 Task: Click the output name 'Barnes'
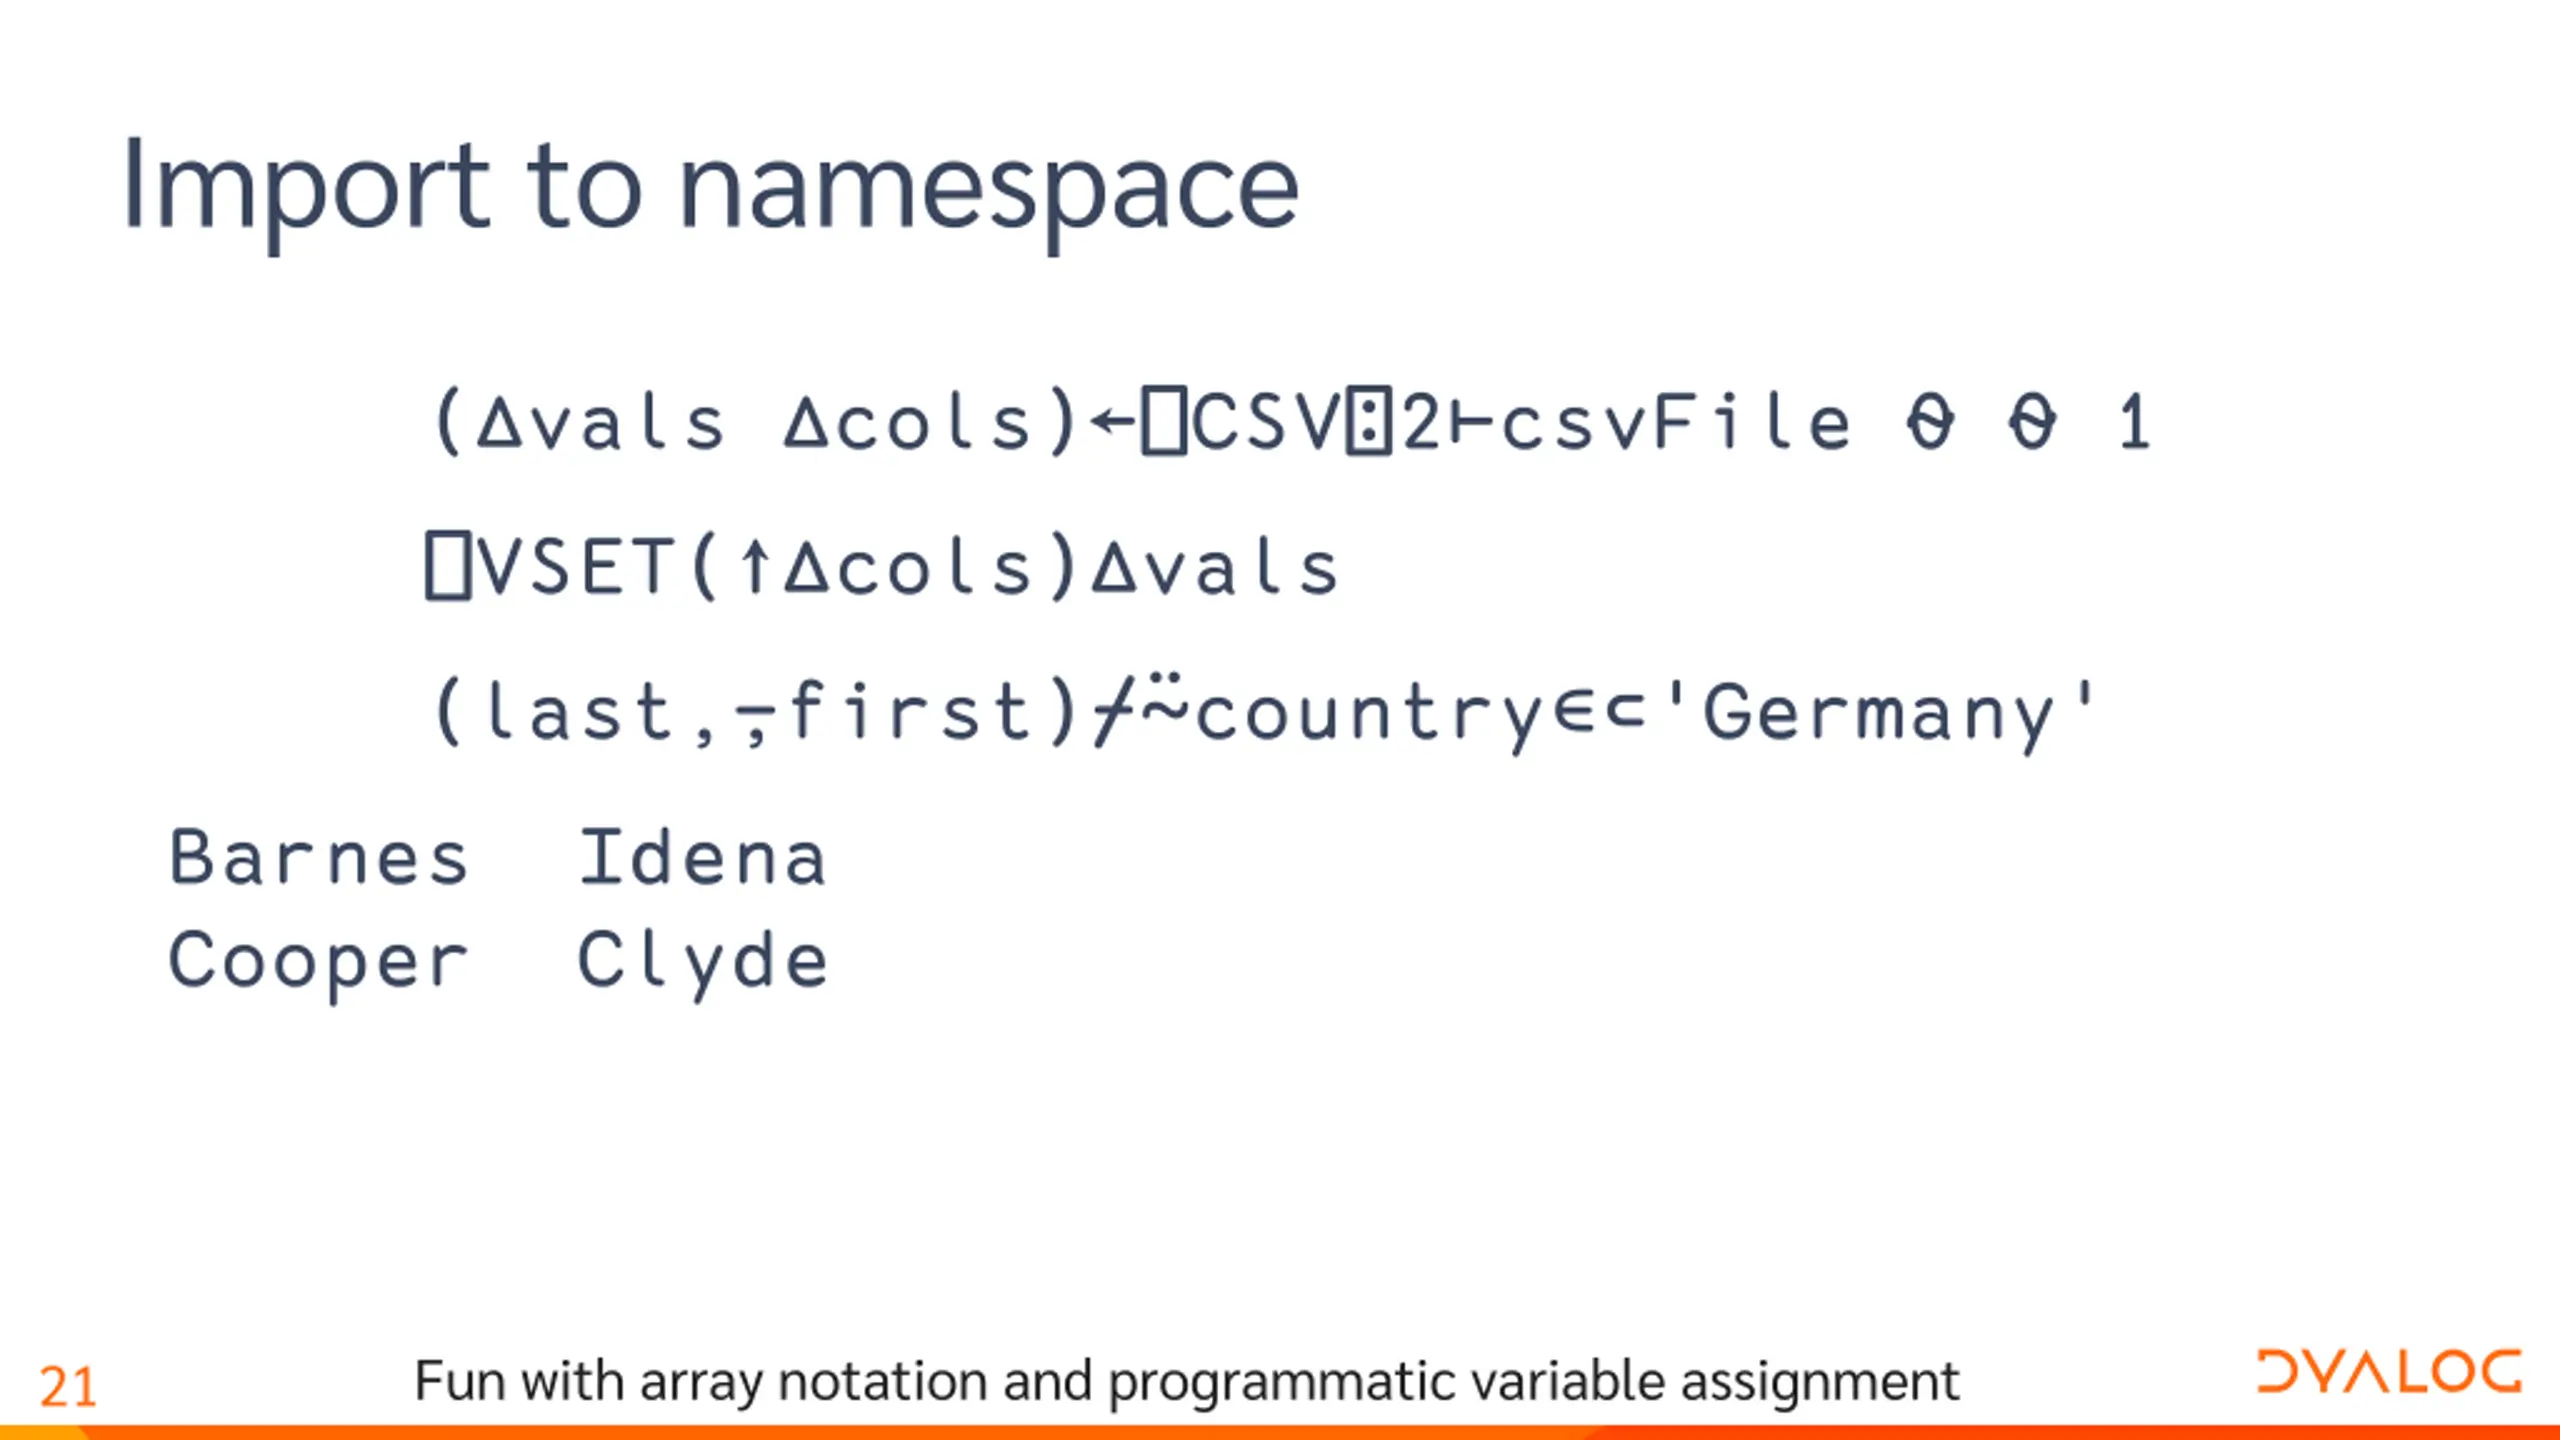point(319,858)
